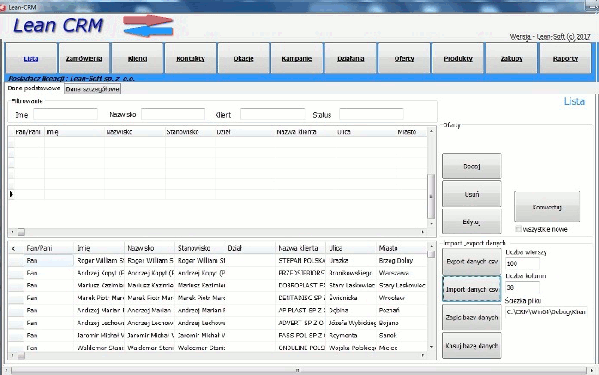Image resolution: width=599 pixels, height=375 pixels.
Task: Click the Dział header in lower table
Action: [250, 248]
